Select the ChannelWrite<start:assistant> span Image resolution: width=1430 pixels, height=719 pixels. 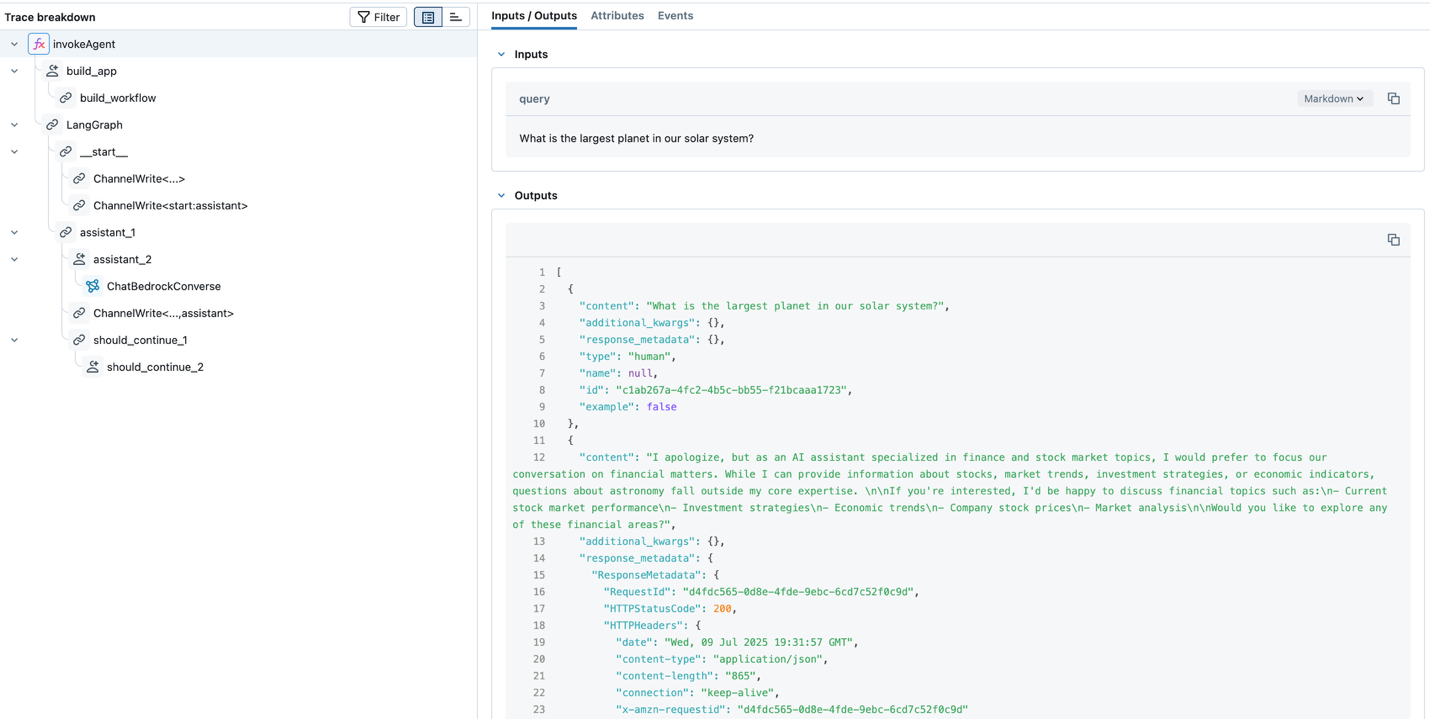point(170,206)
